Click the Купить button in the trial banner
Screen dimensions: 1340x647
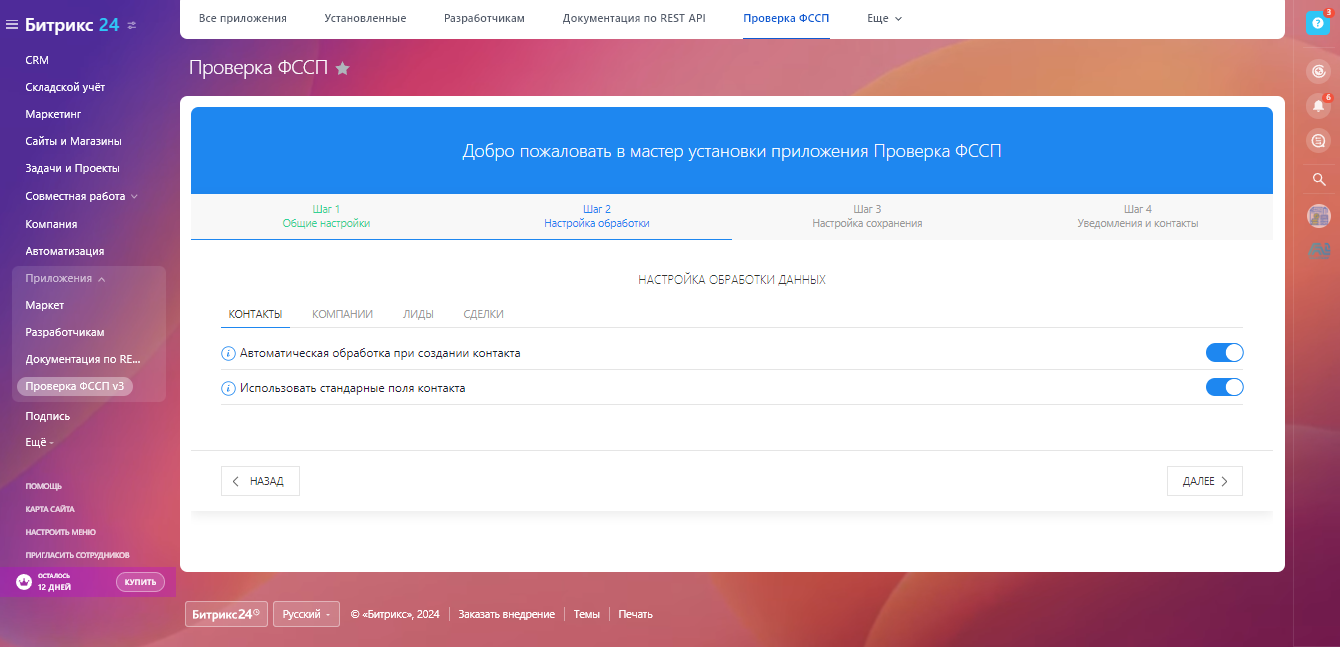140,582
